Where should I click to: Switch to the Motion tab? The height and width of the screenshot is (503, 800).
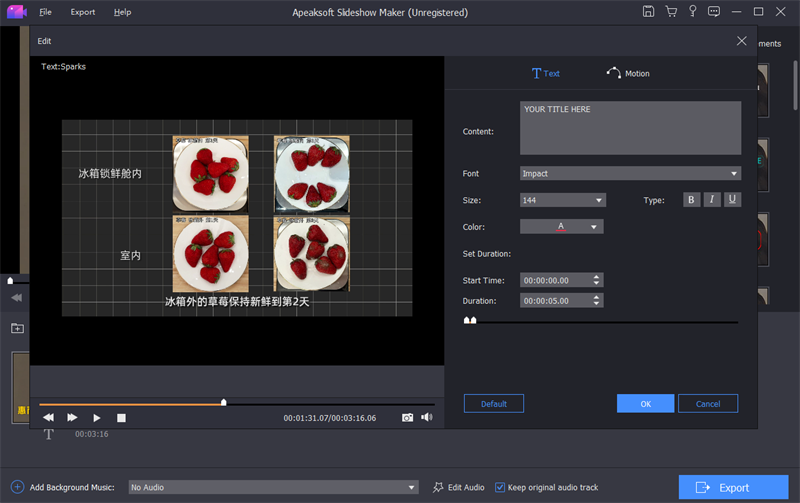pos(628,73)
